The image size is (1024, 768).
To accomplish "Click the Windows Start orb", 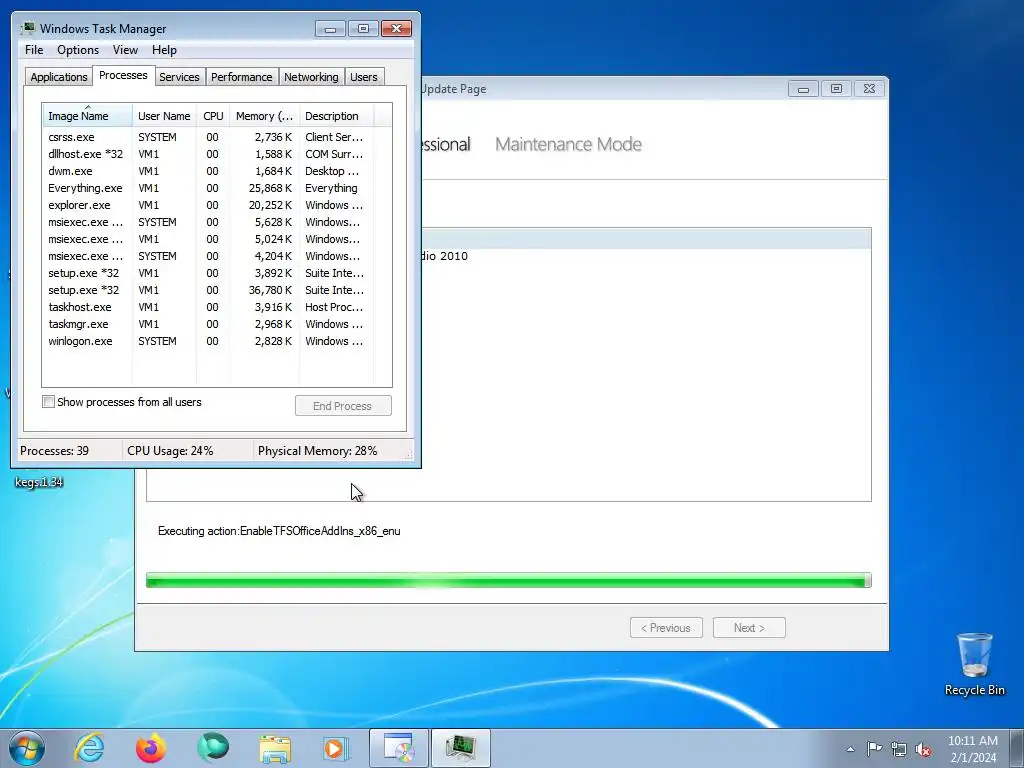I will click(27, 748).
